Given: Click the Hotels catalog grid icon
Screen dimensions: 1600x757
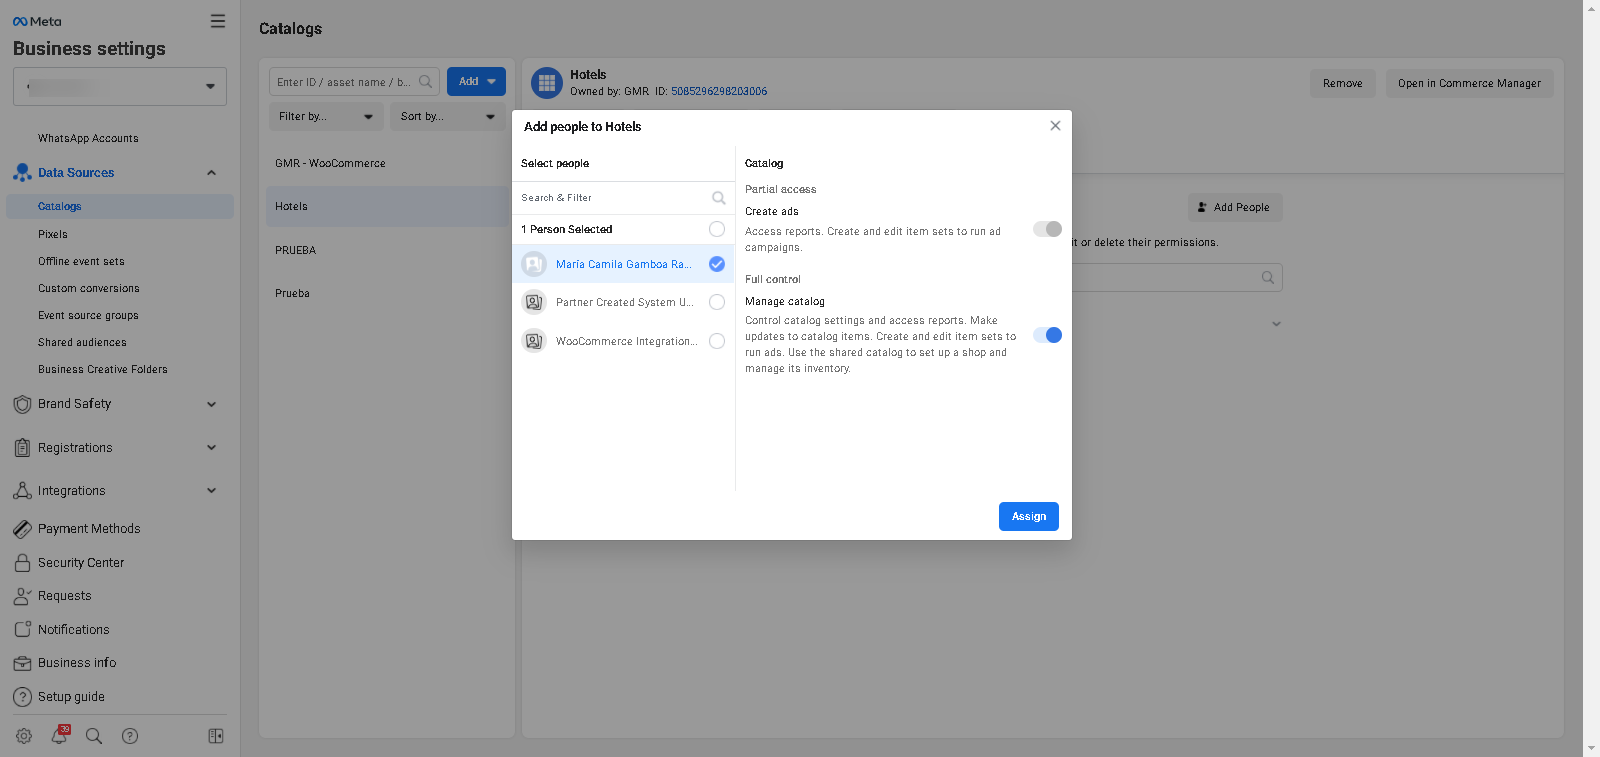Looking at the screenshot, I should pos(547,83).
